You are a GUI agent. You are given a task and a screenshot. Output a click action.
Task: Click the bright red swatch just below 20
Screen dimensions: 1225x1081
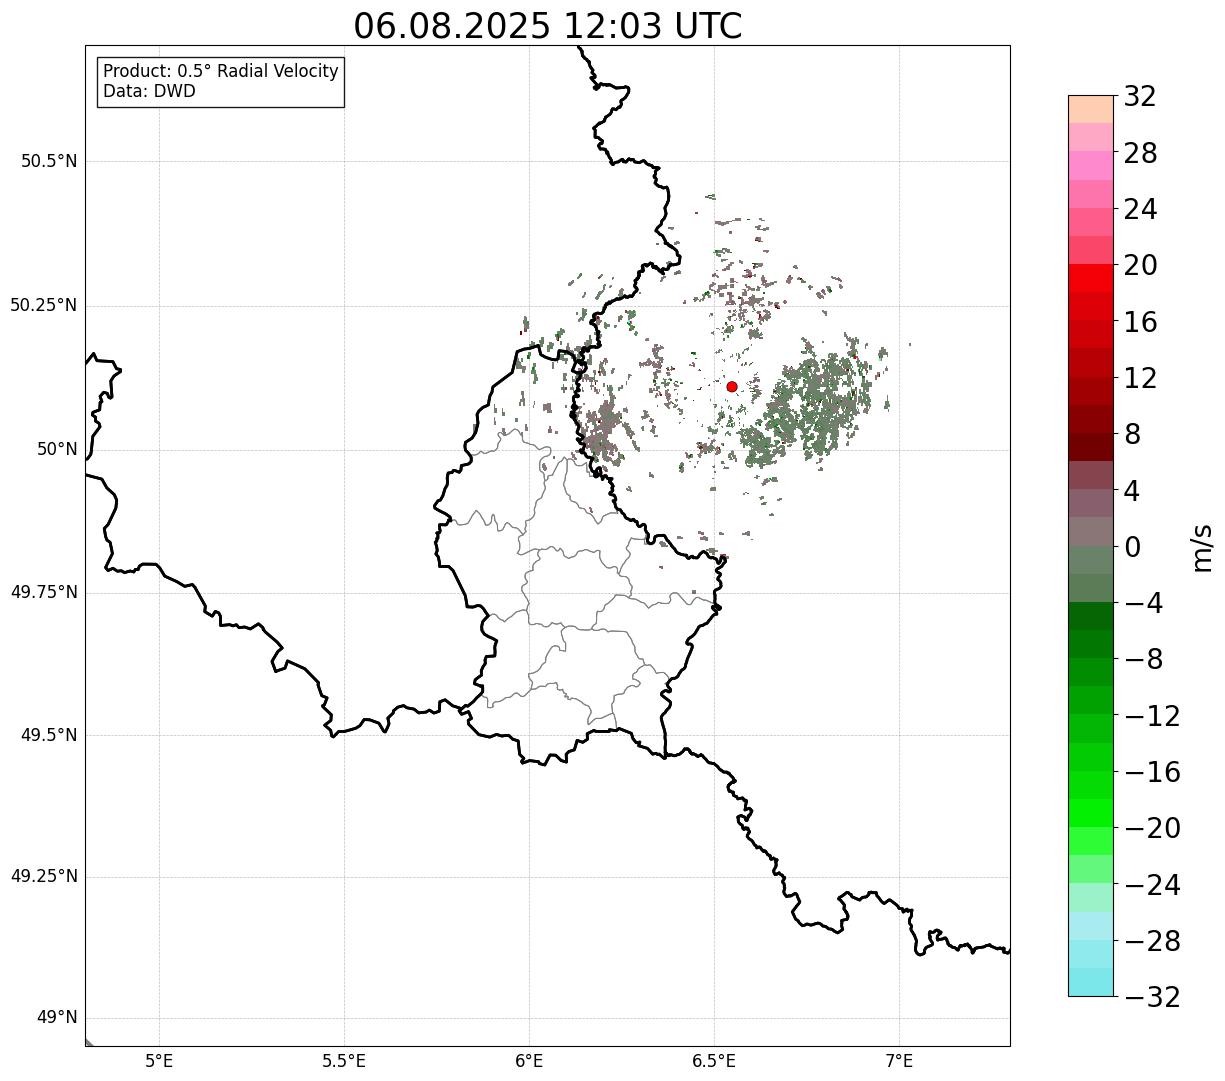[x=1091, y=278]
